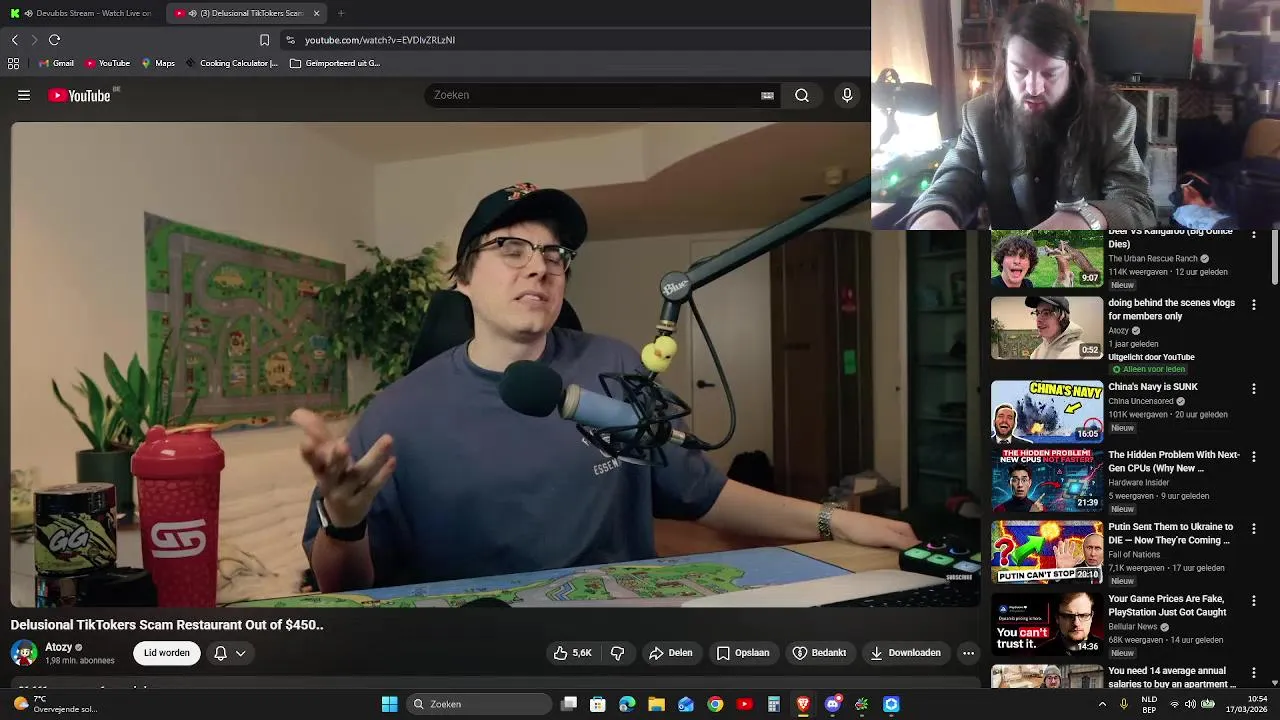Click the Hardware Insider channel name
Image resolution: width=1280 pixels, height=720 pixels.
click(x=1139, y=482)
